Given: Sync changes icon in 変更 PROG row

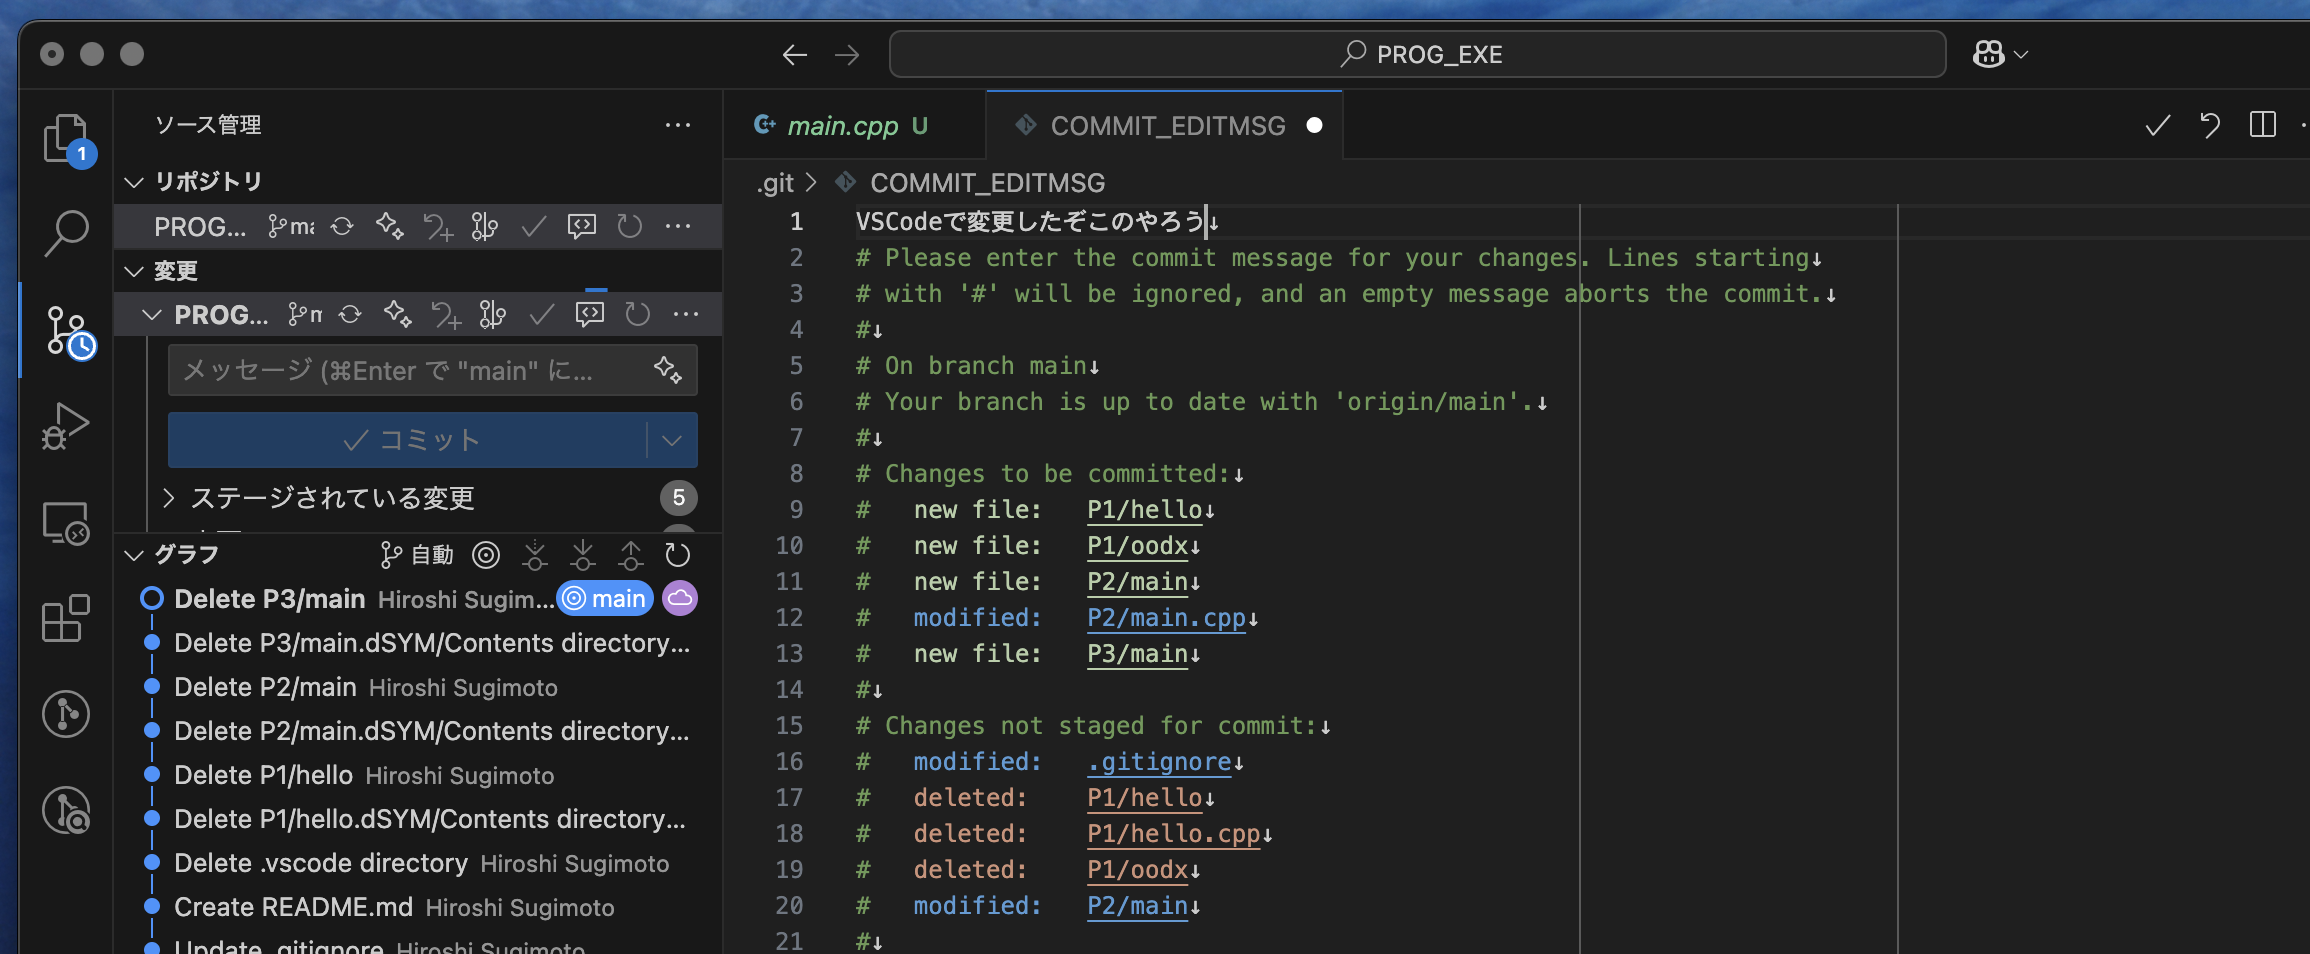Looking at the screenshot, I should tap(350, 315).
